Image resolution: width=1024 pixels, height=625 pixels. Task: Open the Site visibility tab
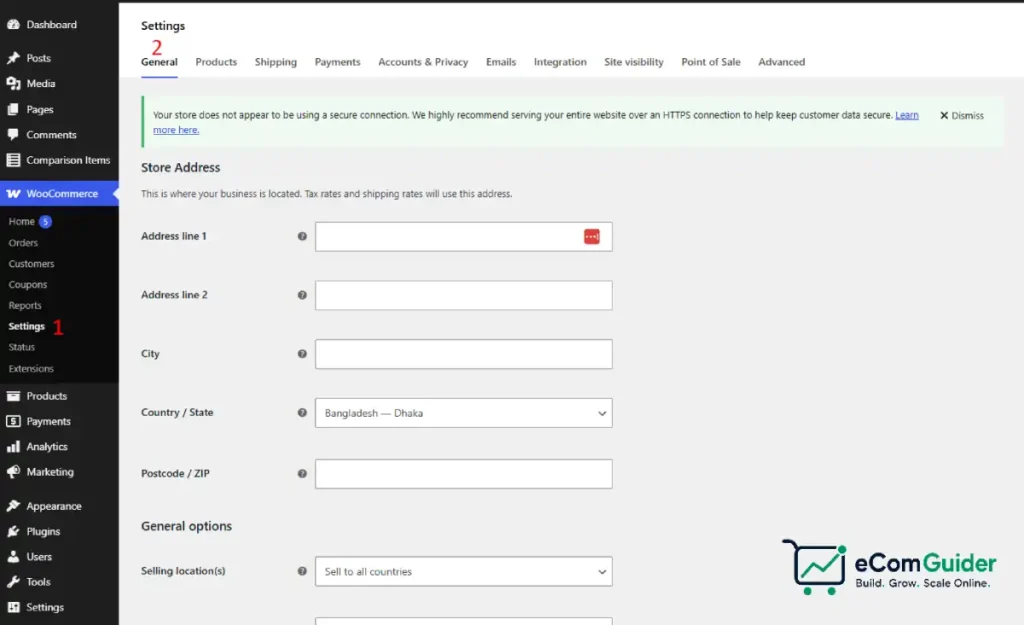tap(633, 62)
